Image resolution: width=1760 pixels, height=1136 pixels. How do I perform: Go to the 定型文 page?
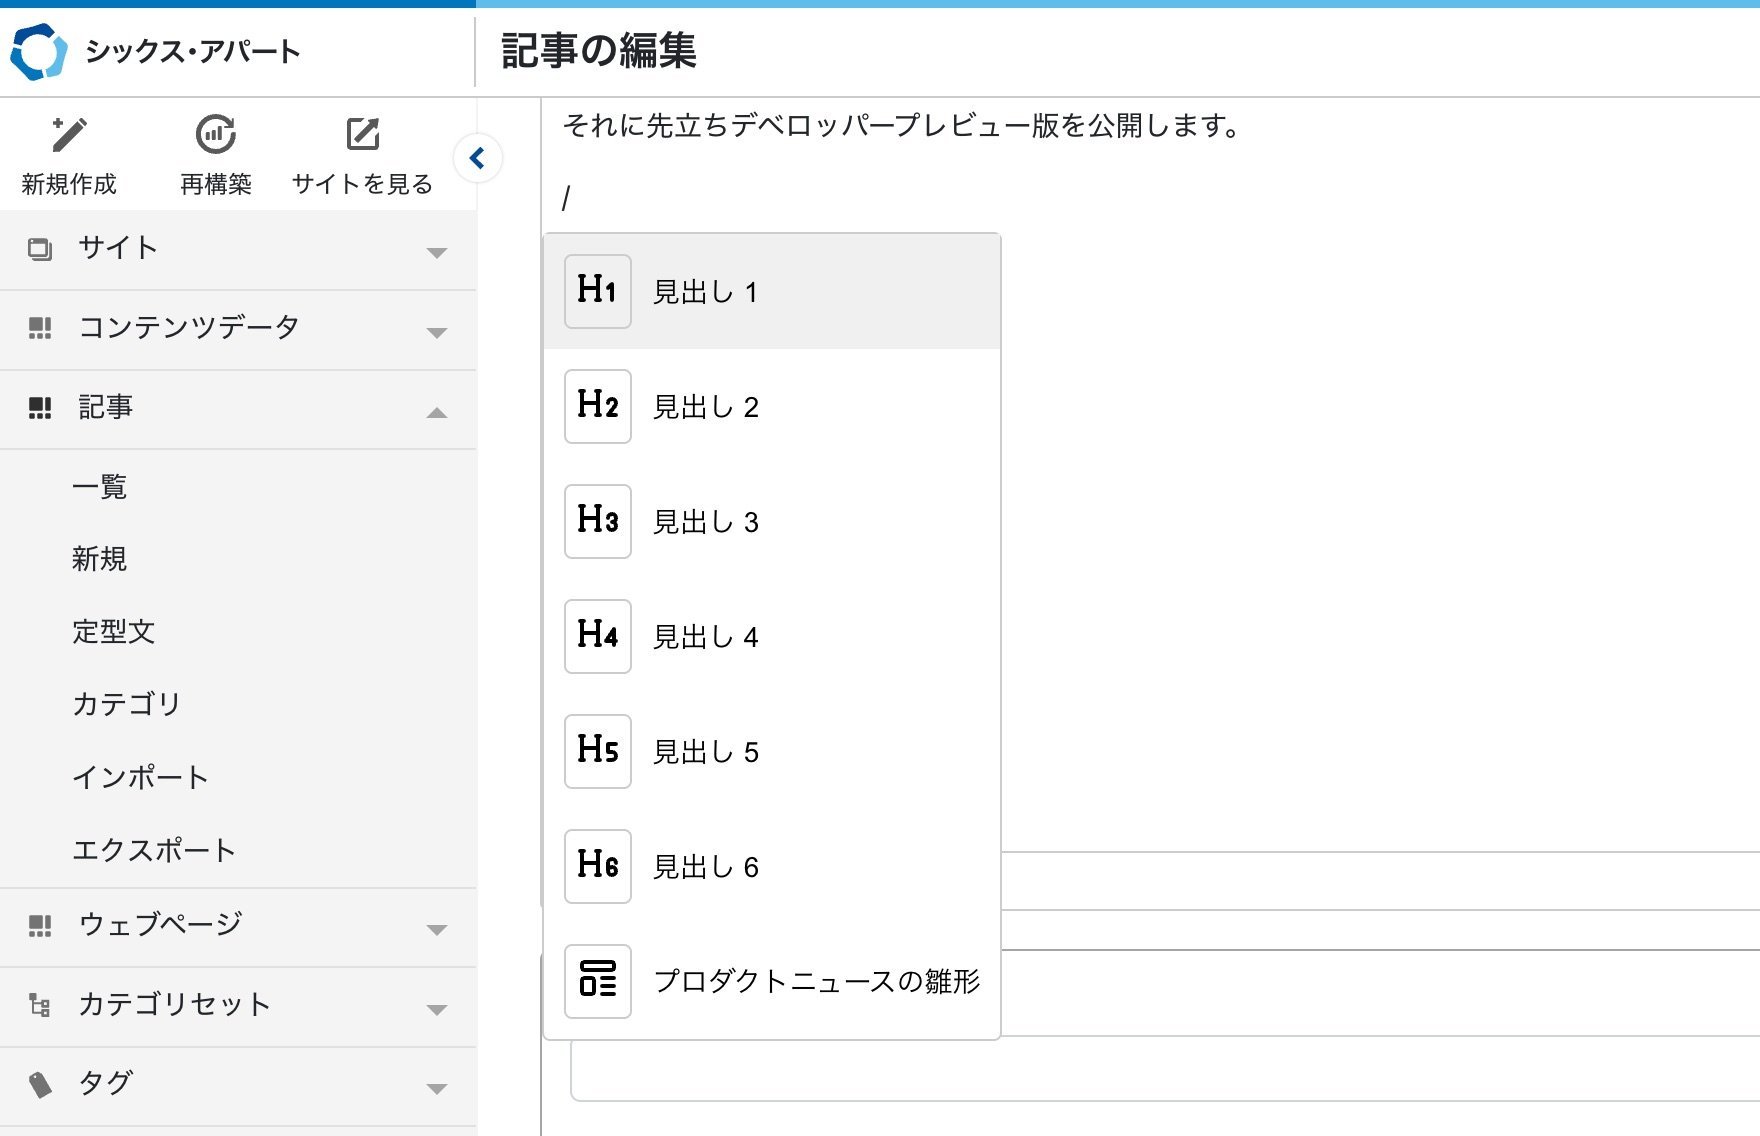click(x=113, y=632)
